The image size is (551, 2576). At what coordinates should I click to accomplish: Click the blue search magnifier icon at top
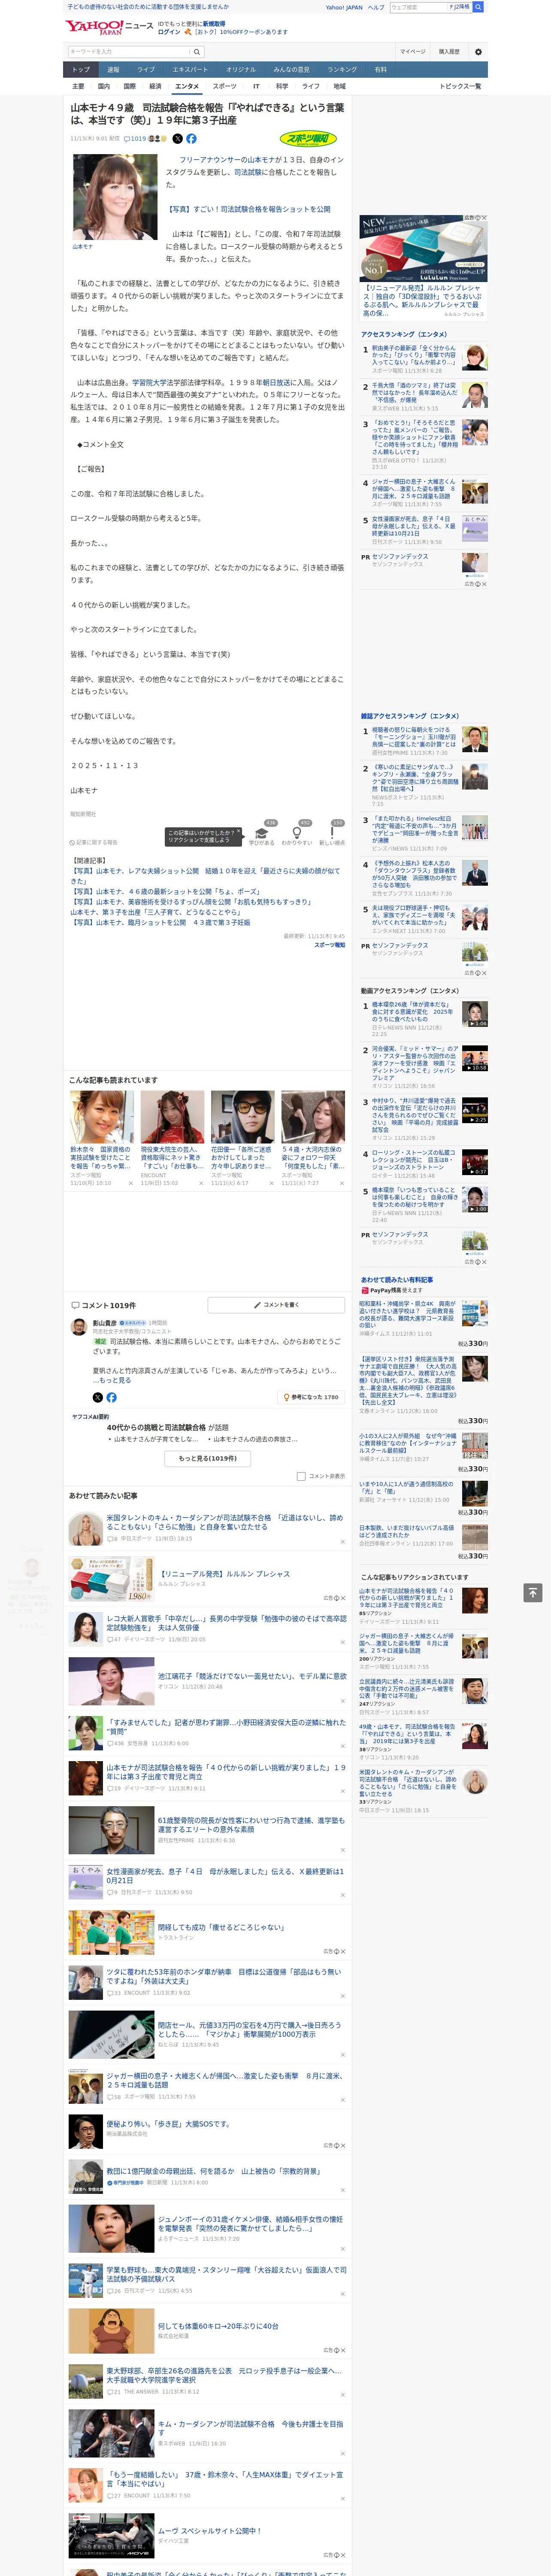(x=478, y=7)
